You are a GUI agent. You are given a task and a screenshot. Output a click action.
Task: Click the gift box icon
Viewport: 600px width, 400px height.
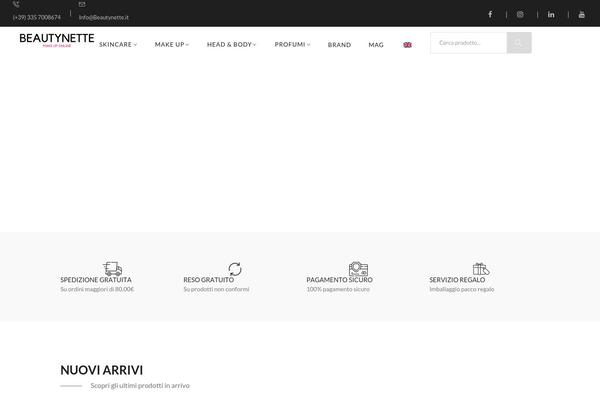[x=481, y=269]
